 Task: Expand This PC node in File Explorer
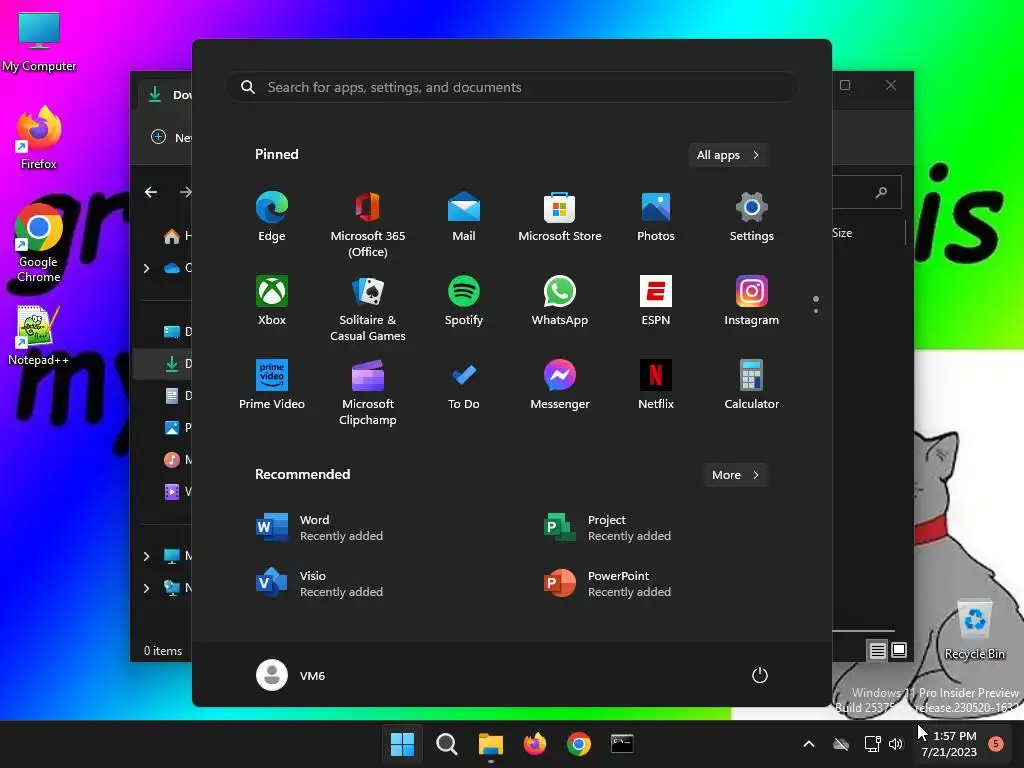point(146,556)
